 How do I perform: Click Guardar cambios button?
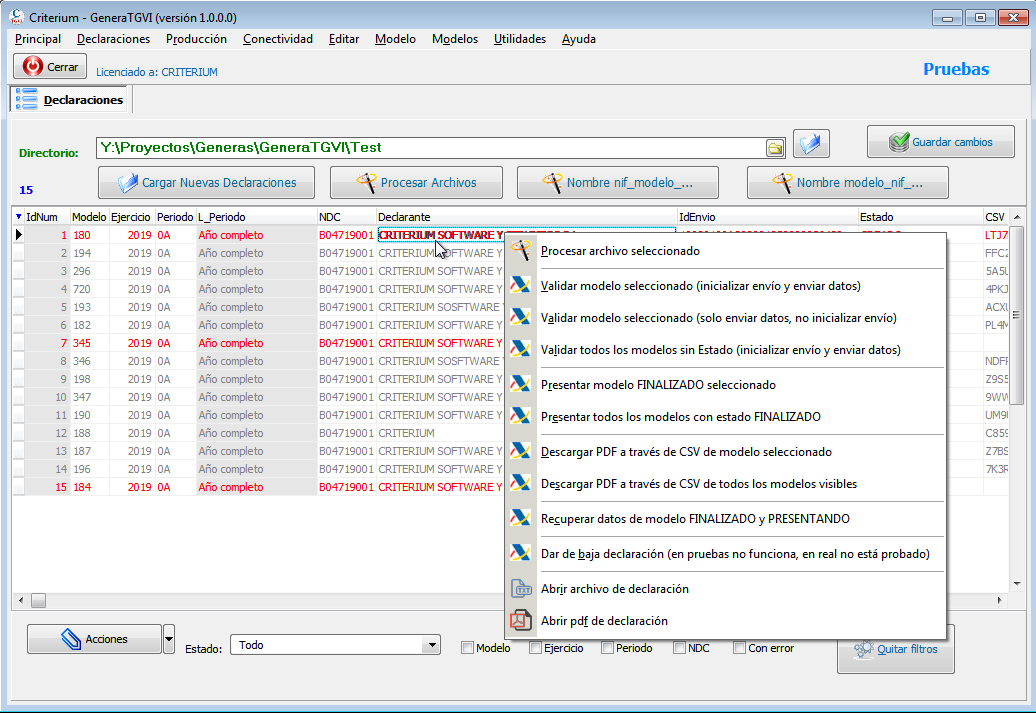(941, 141)
